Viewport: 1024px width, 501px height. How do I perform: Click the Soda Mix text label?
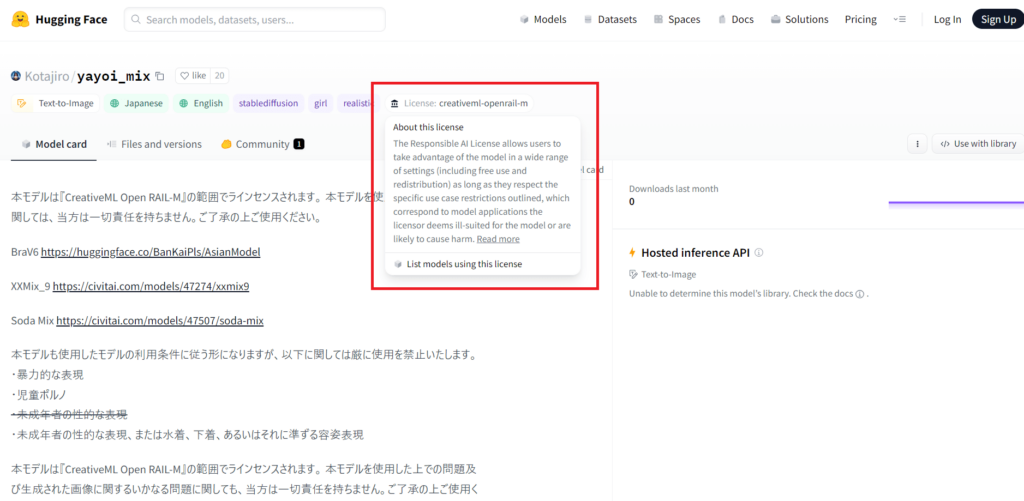click(33, 321)
